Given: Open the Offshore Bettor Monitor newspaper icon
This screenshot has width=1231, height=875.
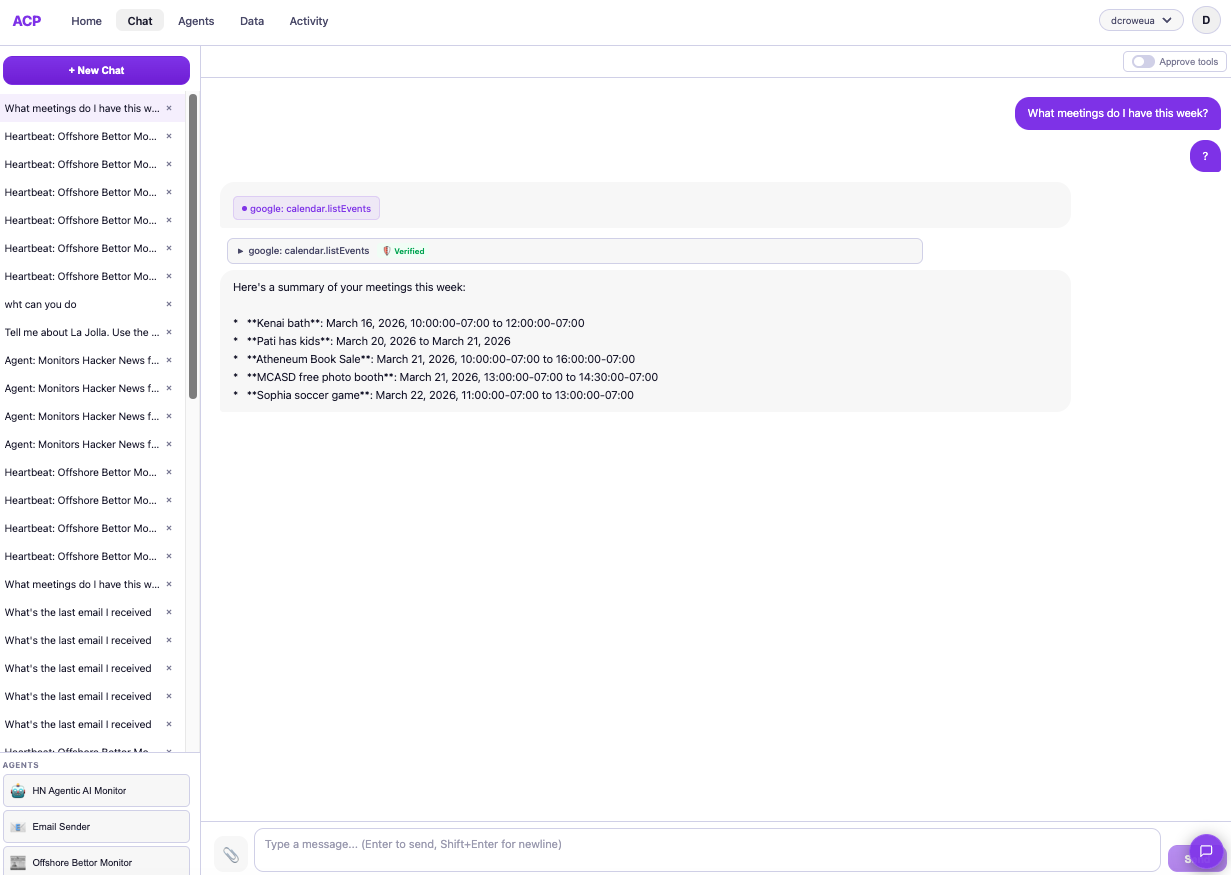Looking at the screenshot, I should (18, 861).
